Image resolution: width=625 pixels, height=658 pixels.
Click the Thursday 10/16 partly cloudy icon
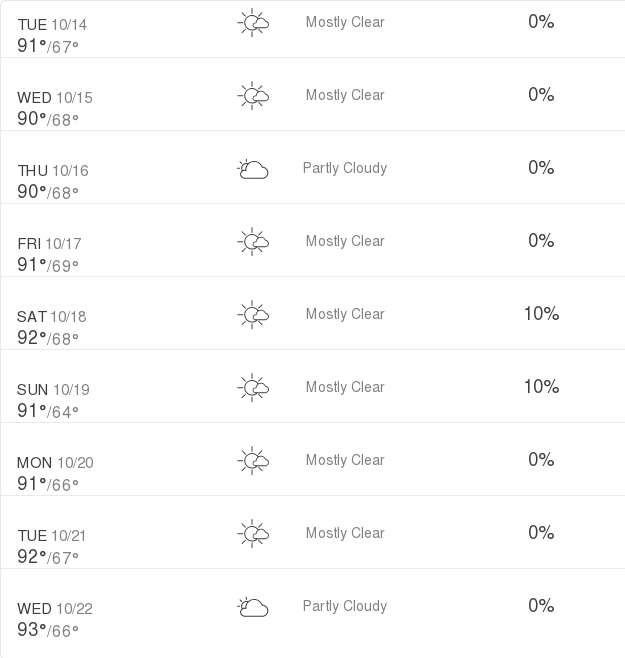click(x=253, y=169)
